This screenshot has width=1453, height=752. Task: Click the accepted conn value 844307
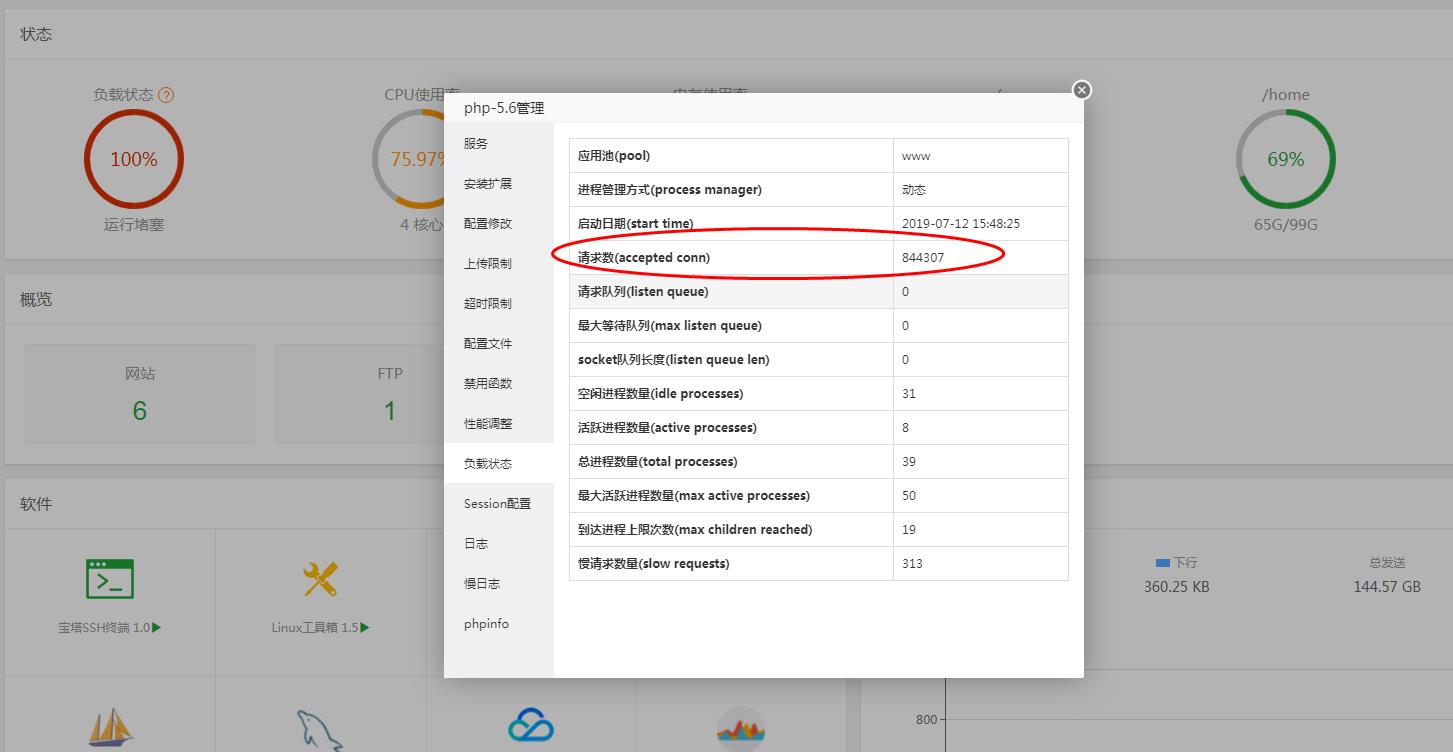pos(925,257)
